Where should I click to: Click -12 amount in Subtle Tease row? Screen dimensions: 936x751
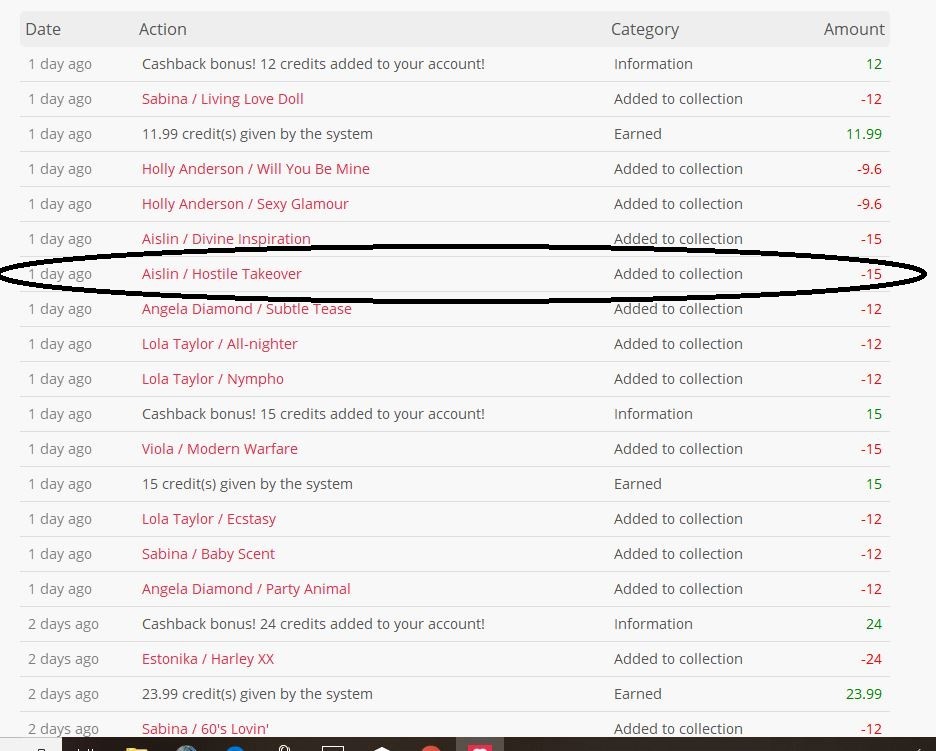click(871, 309)
